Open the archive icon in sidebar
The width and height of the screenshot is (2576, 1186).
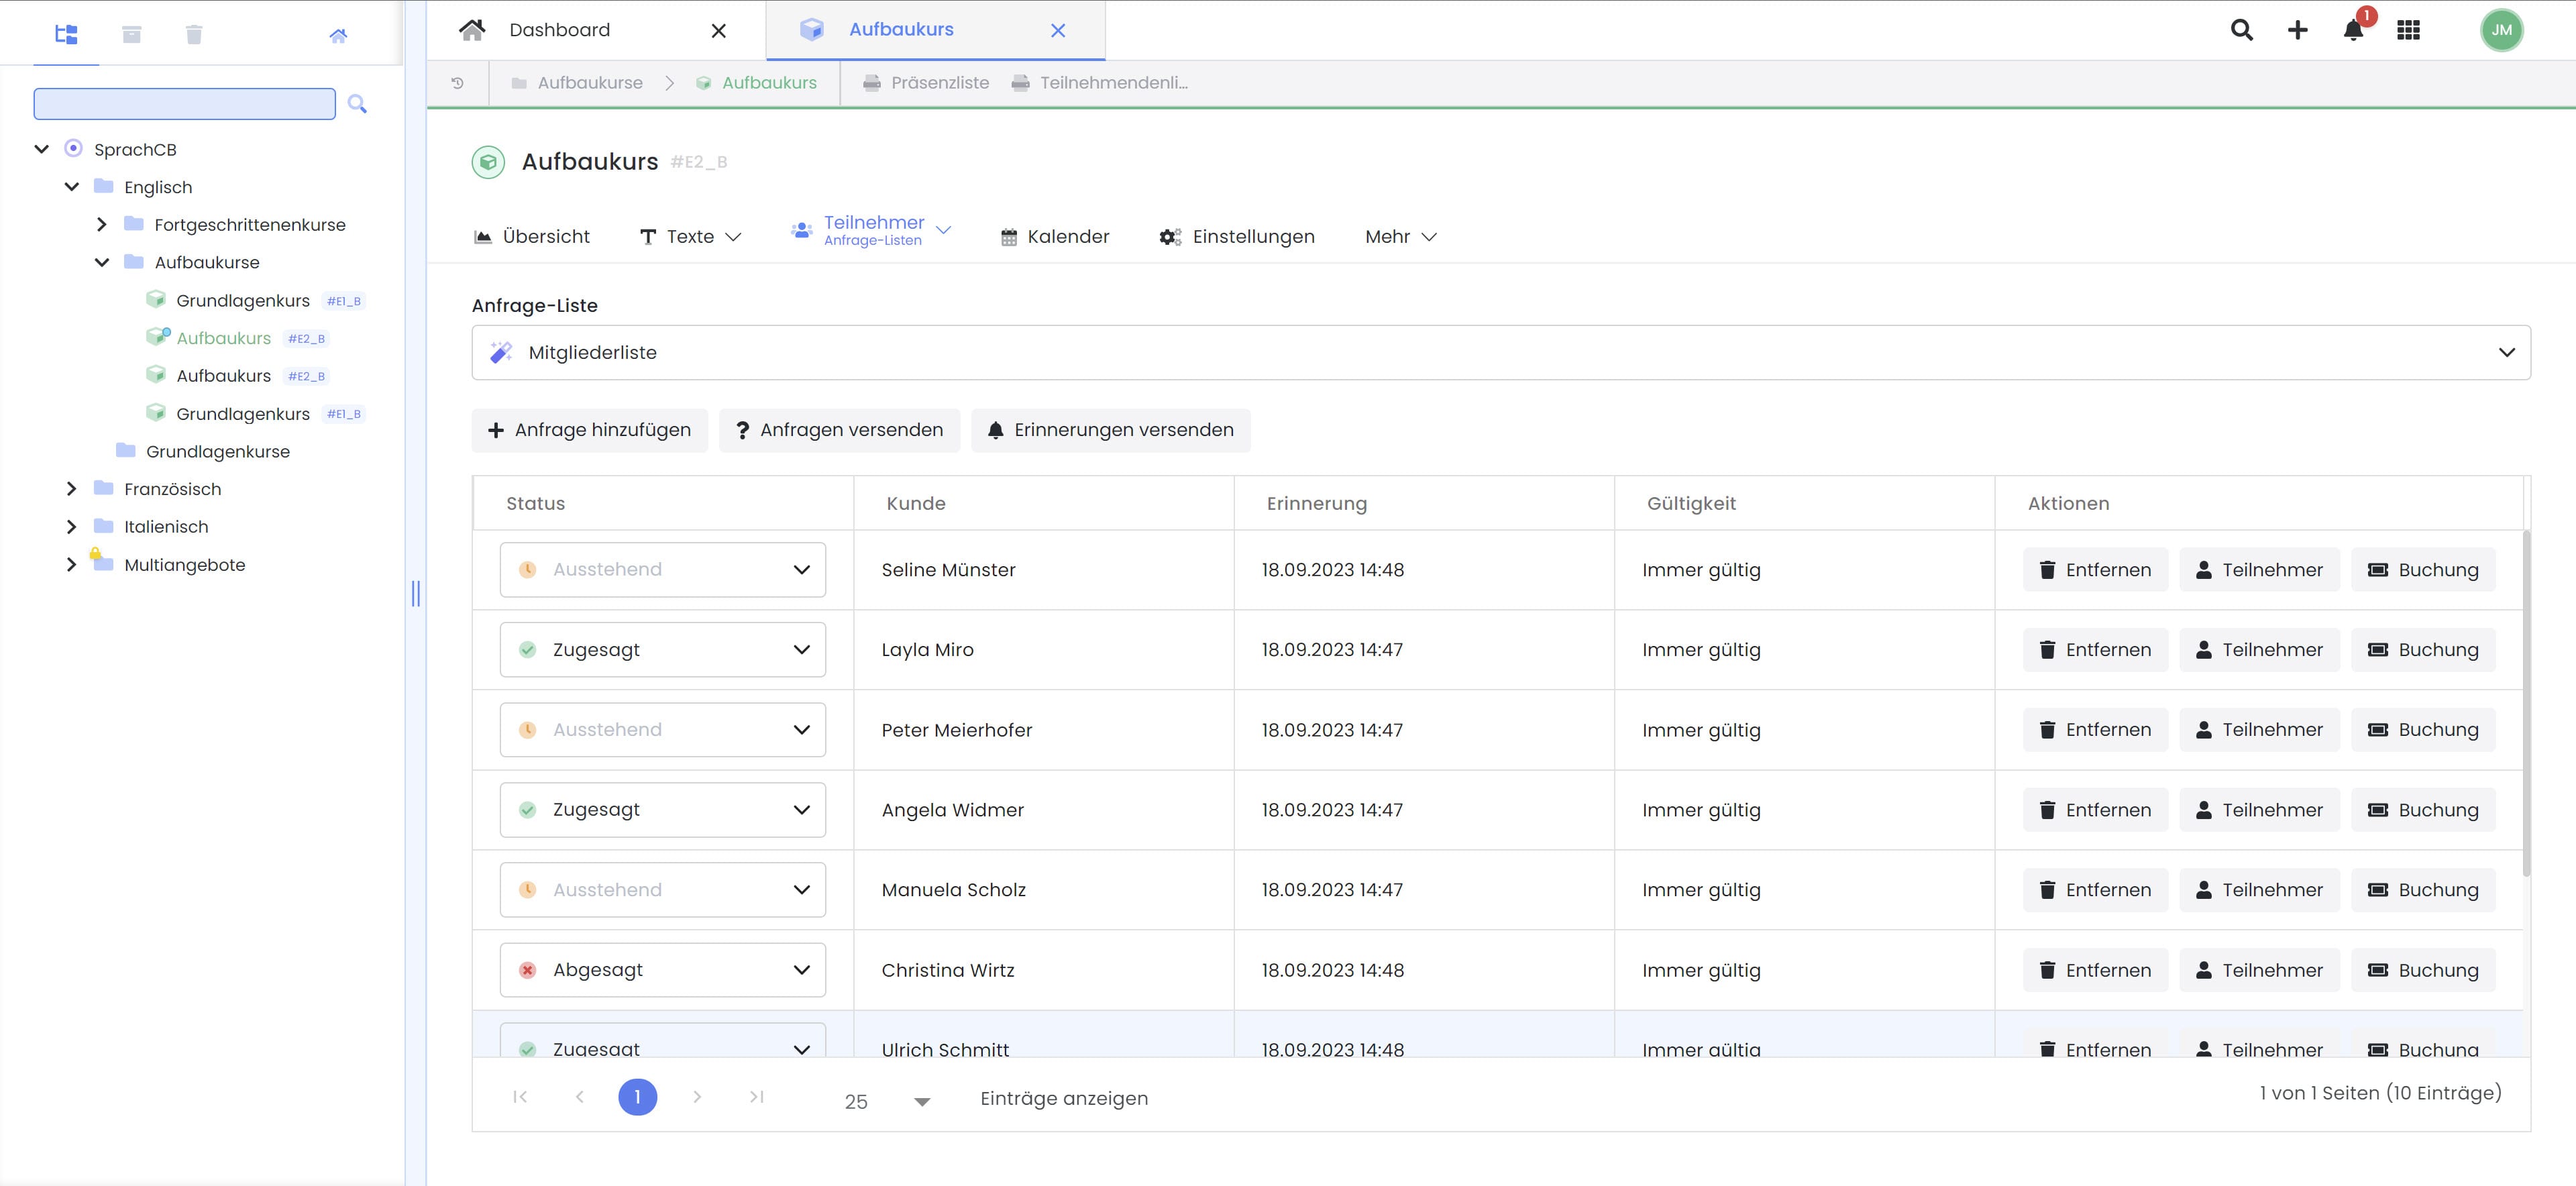[131, 34]
